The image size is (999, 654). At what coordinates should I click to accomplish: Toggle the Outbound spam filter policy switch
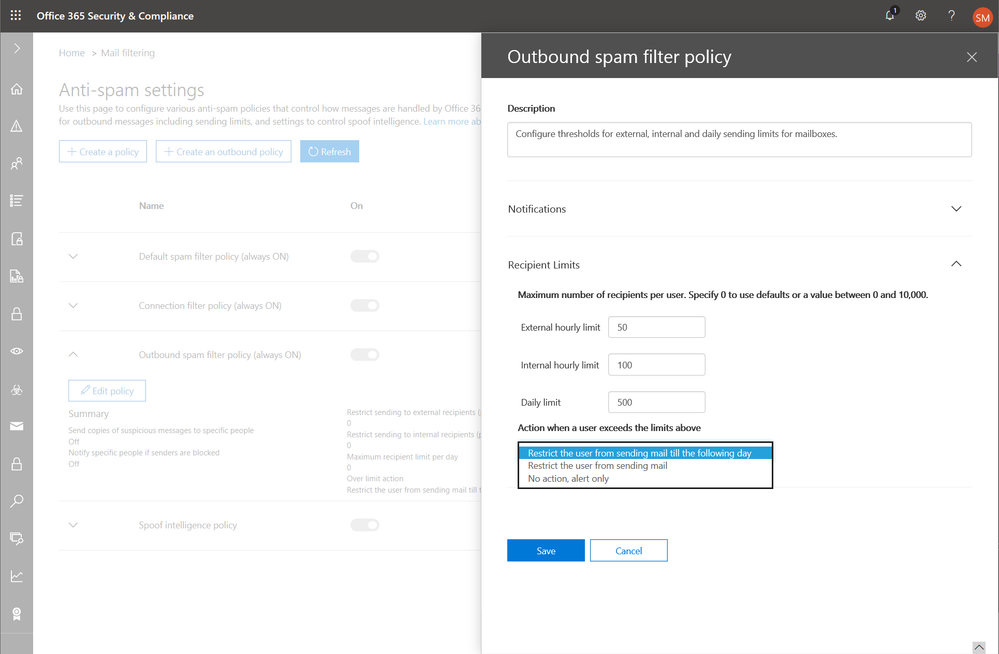click(364, 354)
